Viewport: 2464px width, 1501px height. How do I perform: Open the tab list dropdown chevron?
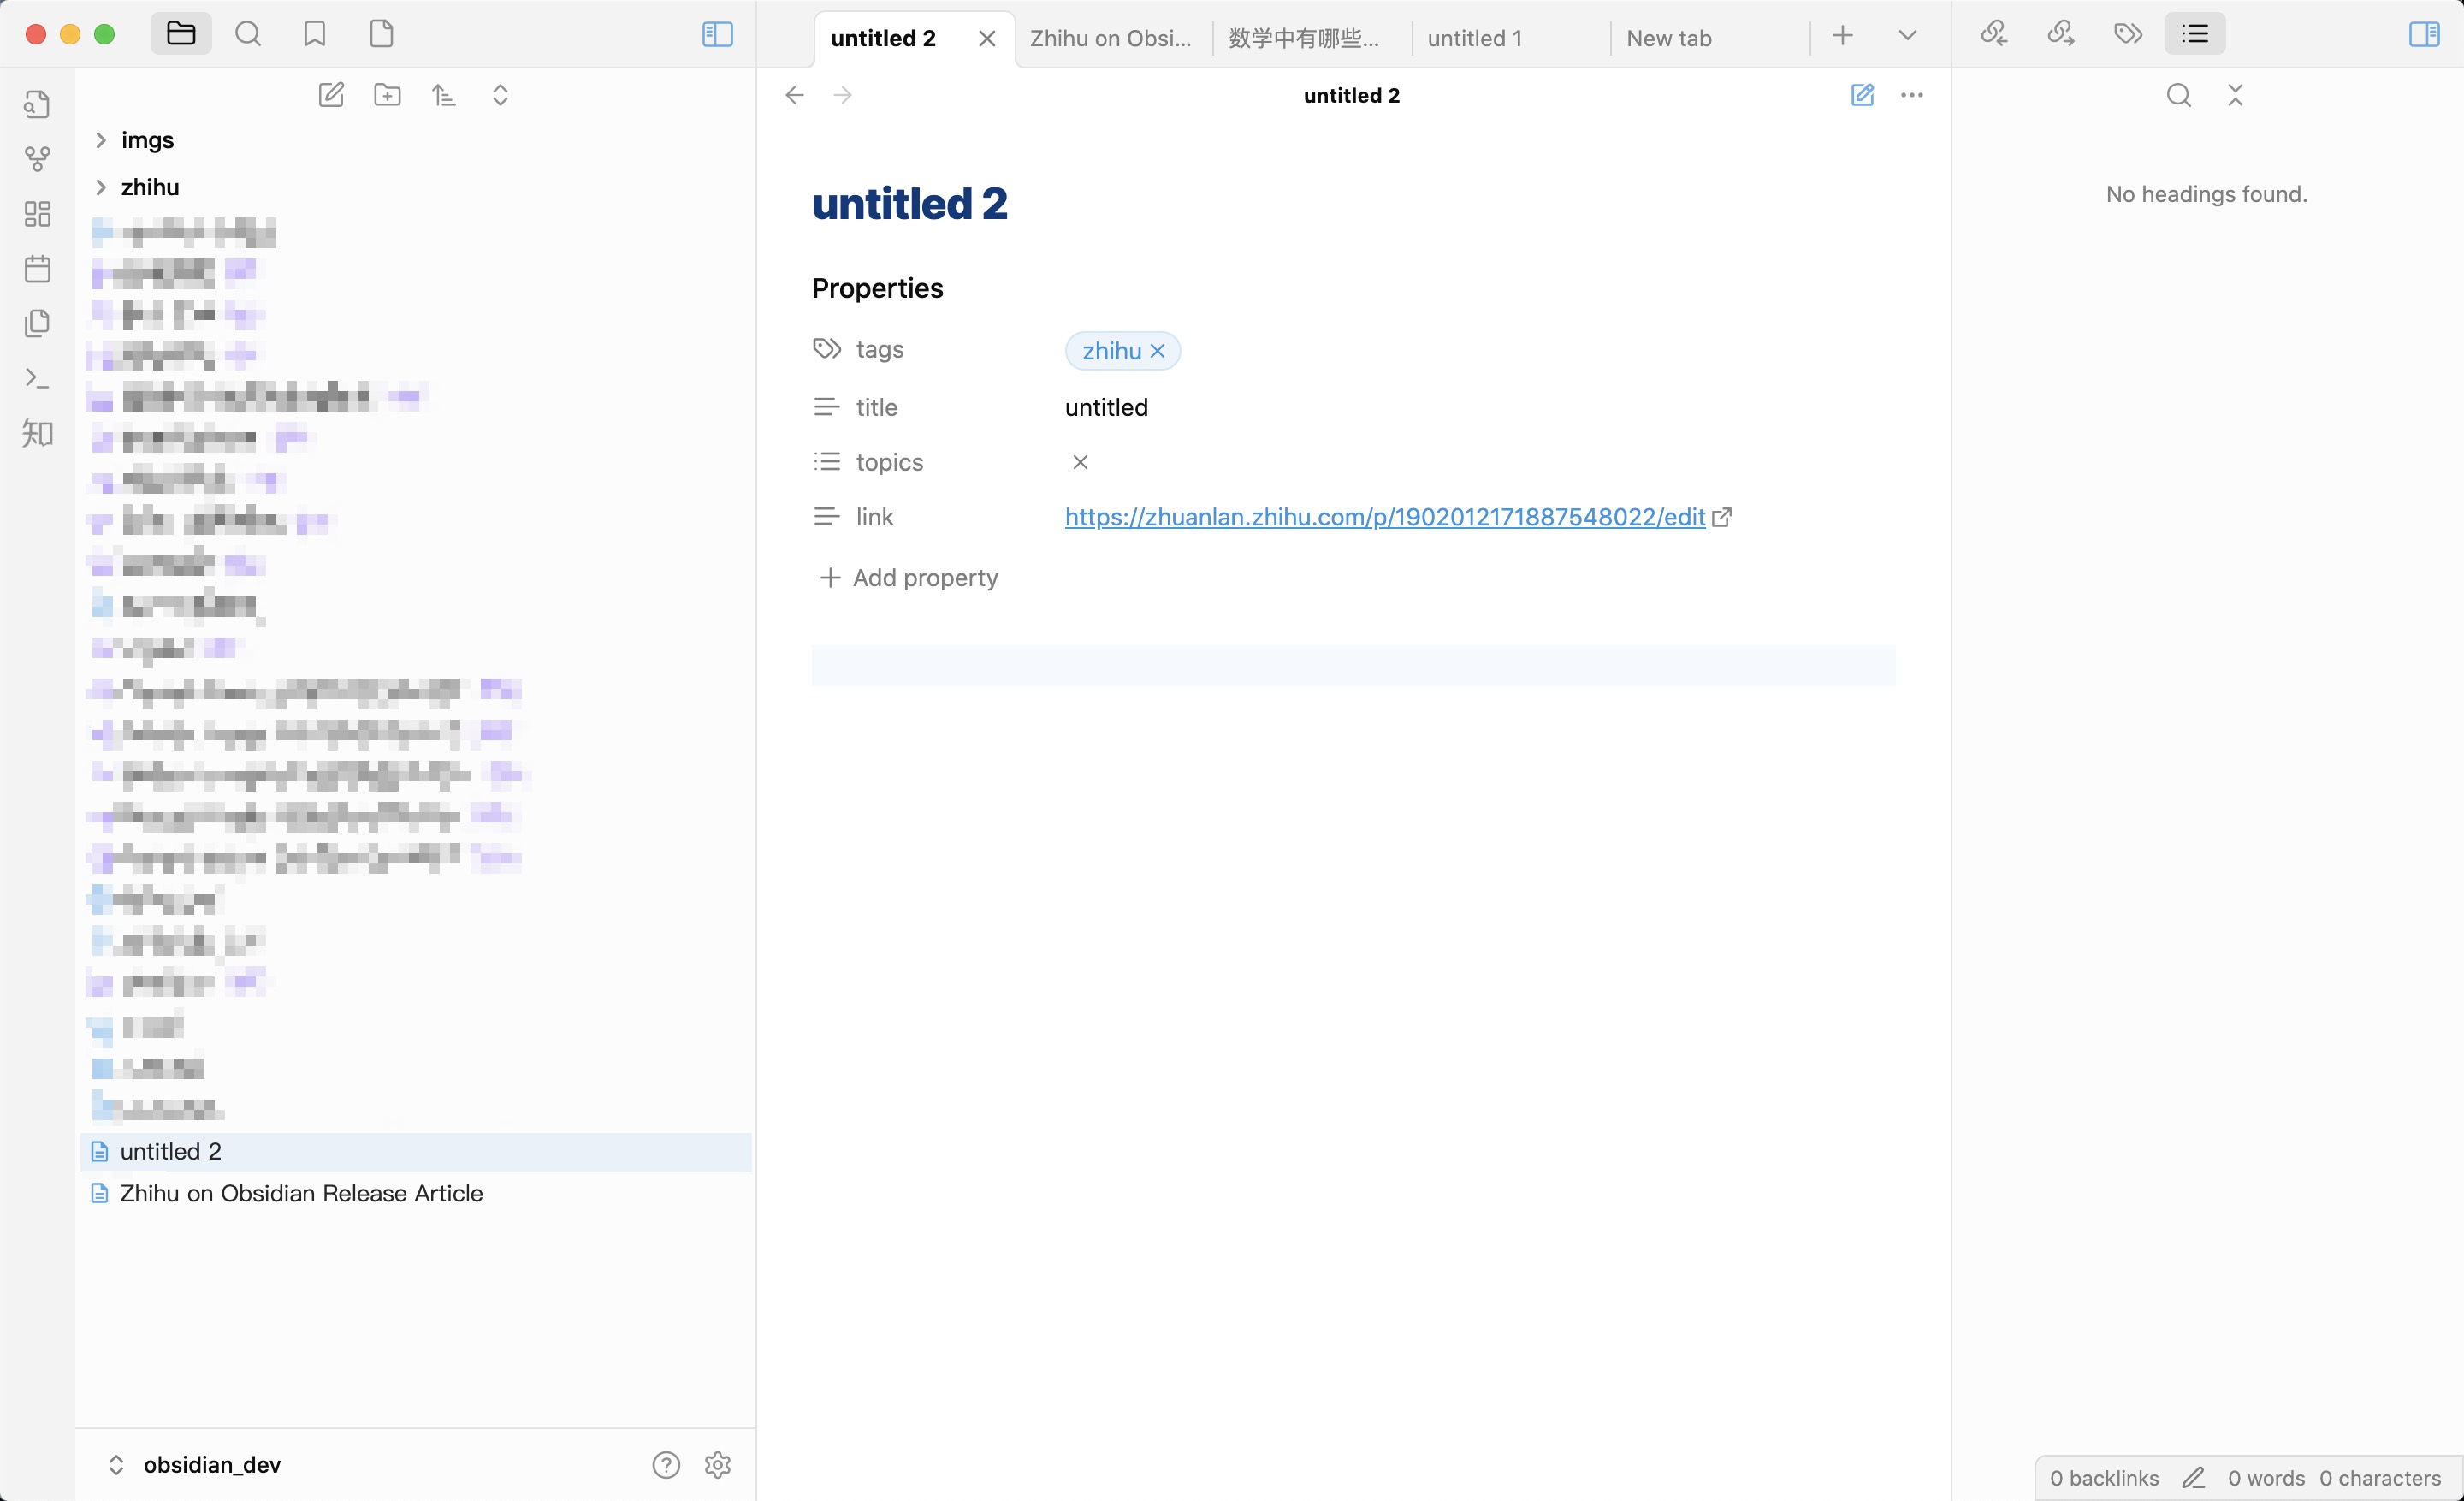[x=1907, y=36]
